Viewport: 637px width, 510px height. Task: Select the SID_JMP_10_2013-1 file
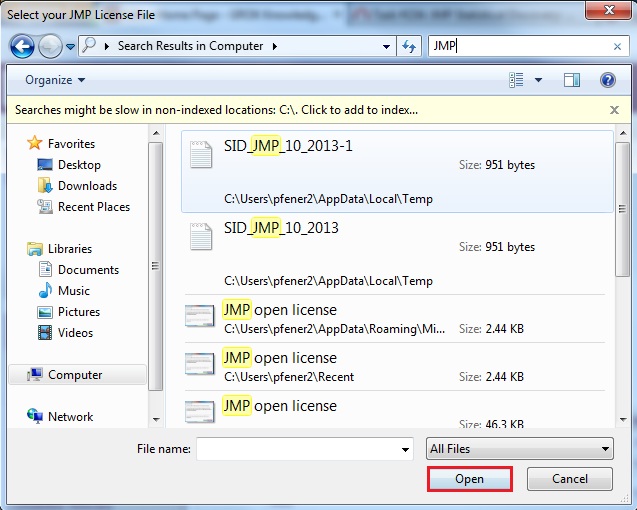(x=397, y=171)
